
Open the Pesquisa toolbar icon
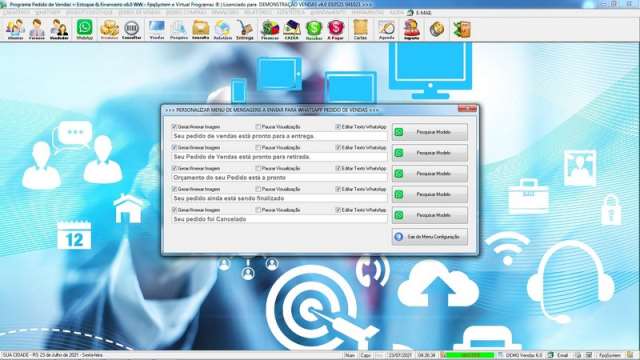coord(178,29)
